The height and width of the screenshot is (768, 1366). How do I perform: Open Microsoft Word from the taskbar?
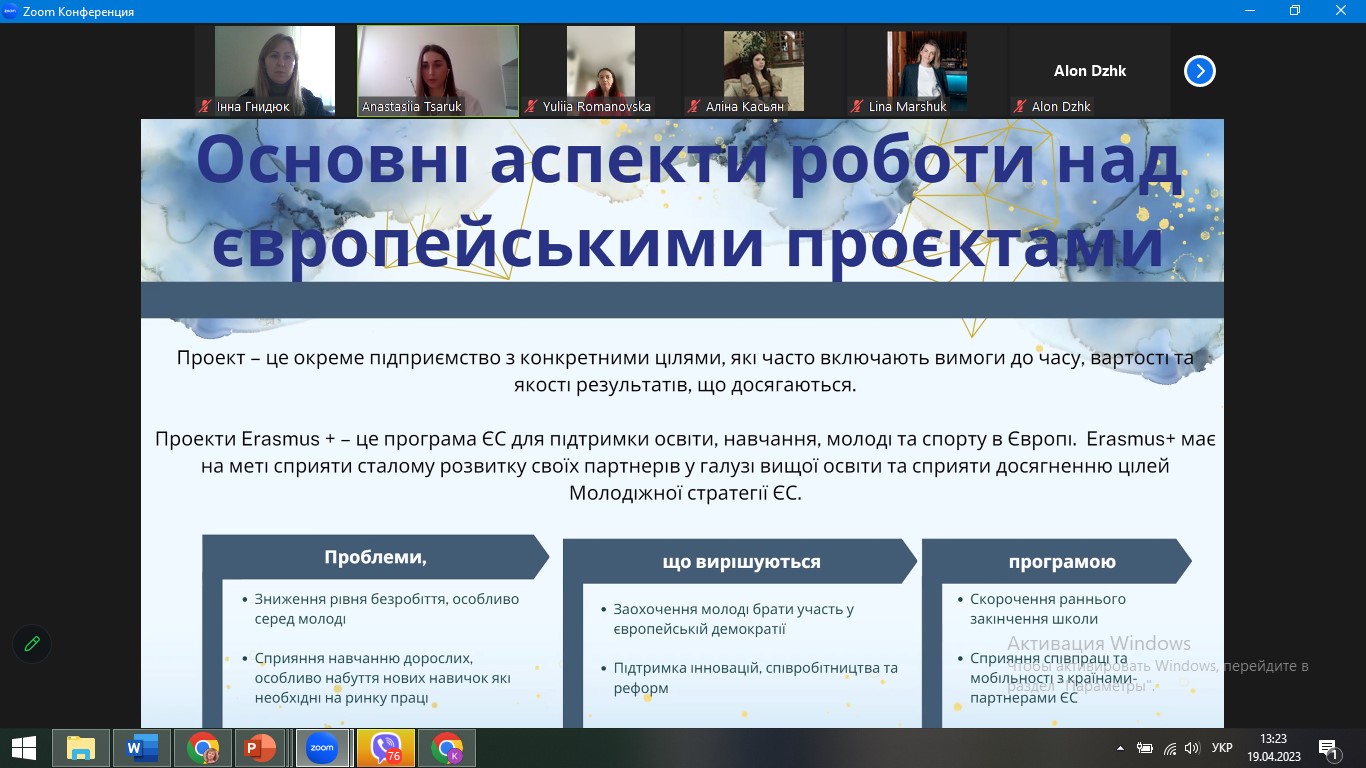pyautogui.click(x=141, y=748)
